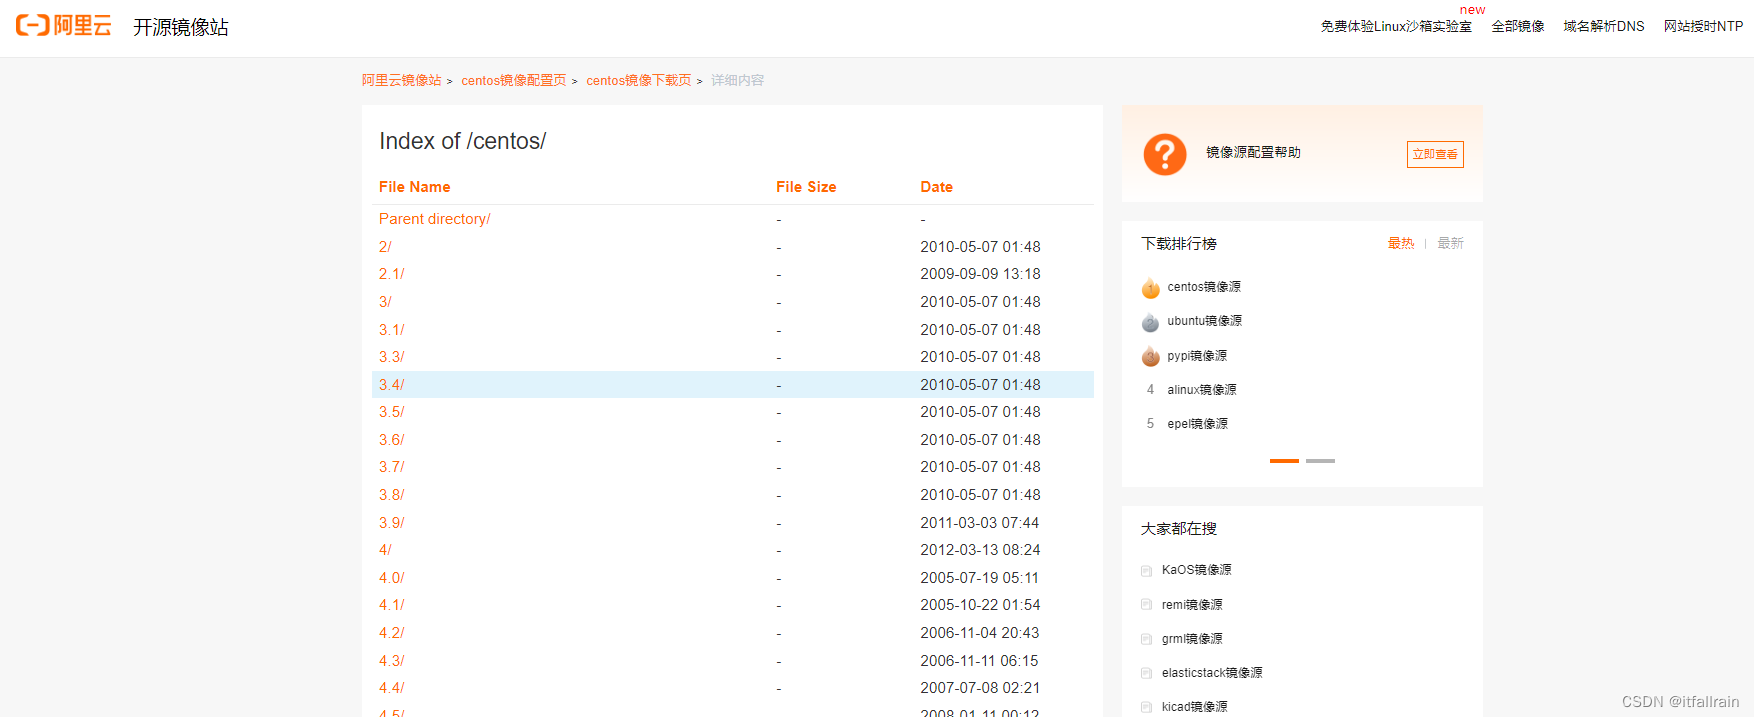Click the date 2011-03-03 07:44
Viewport: 1754px width, 717px height.
click(x=979, y=523)
